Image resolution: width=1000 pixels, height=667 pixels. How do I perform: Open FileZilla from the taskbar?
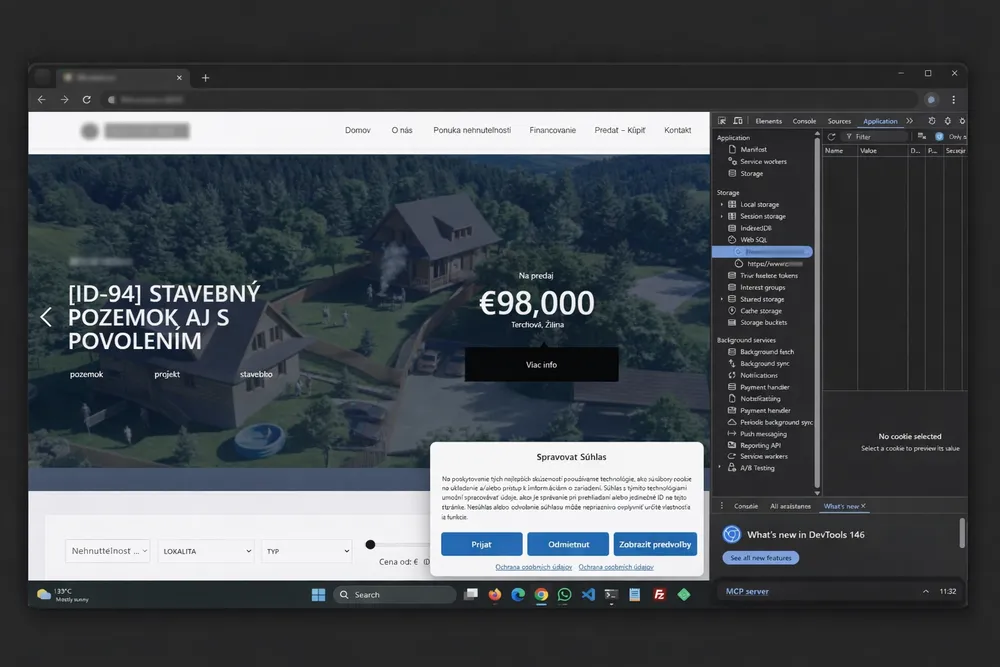coord(659,594)
